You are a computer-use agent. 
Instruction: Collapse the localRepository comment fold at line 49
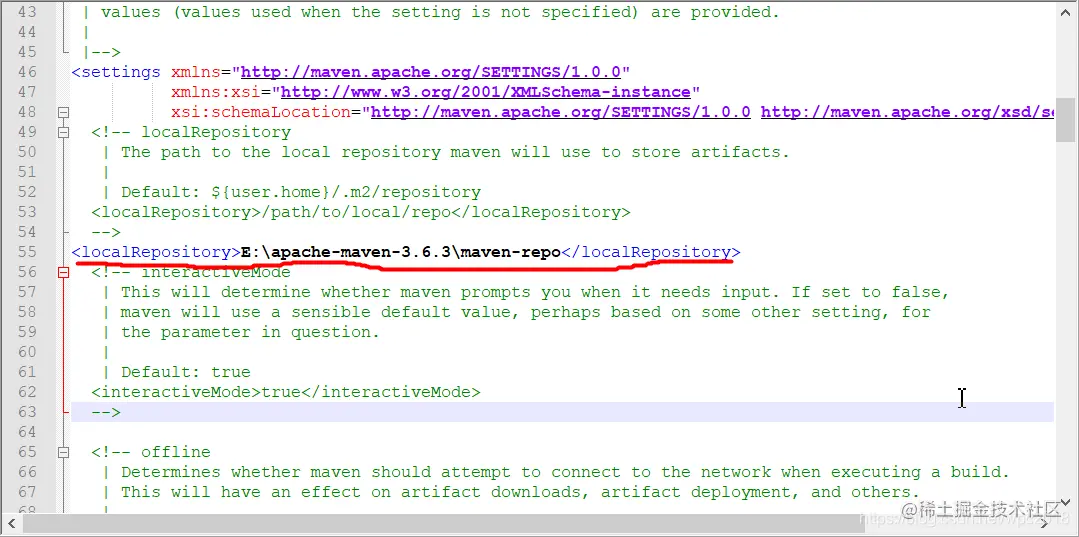tap(63, 132)
